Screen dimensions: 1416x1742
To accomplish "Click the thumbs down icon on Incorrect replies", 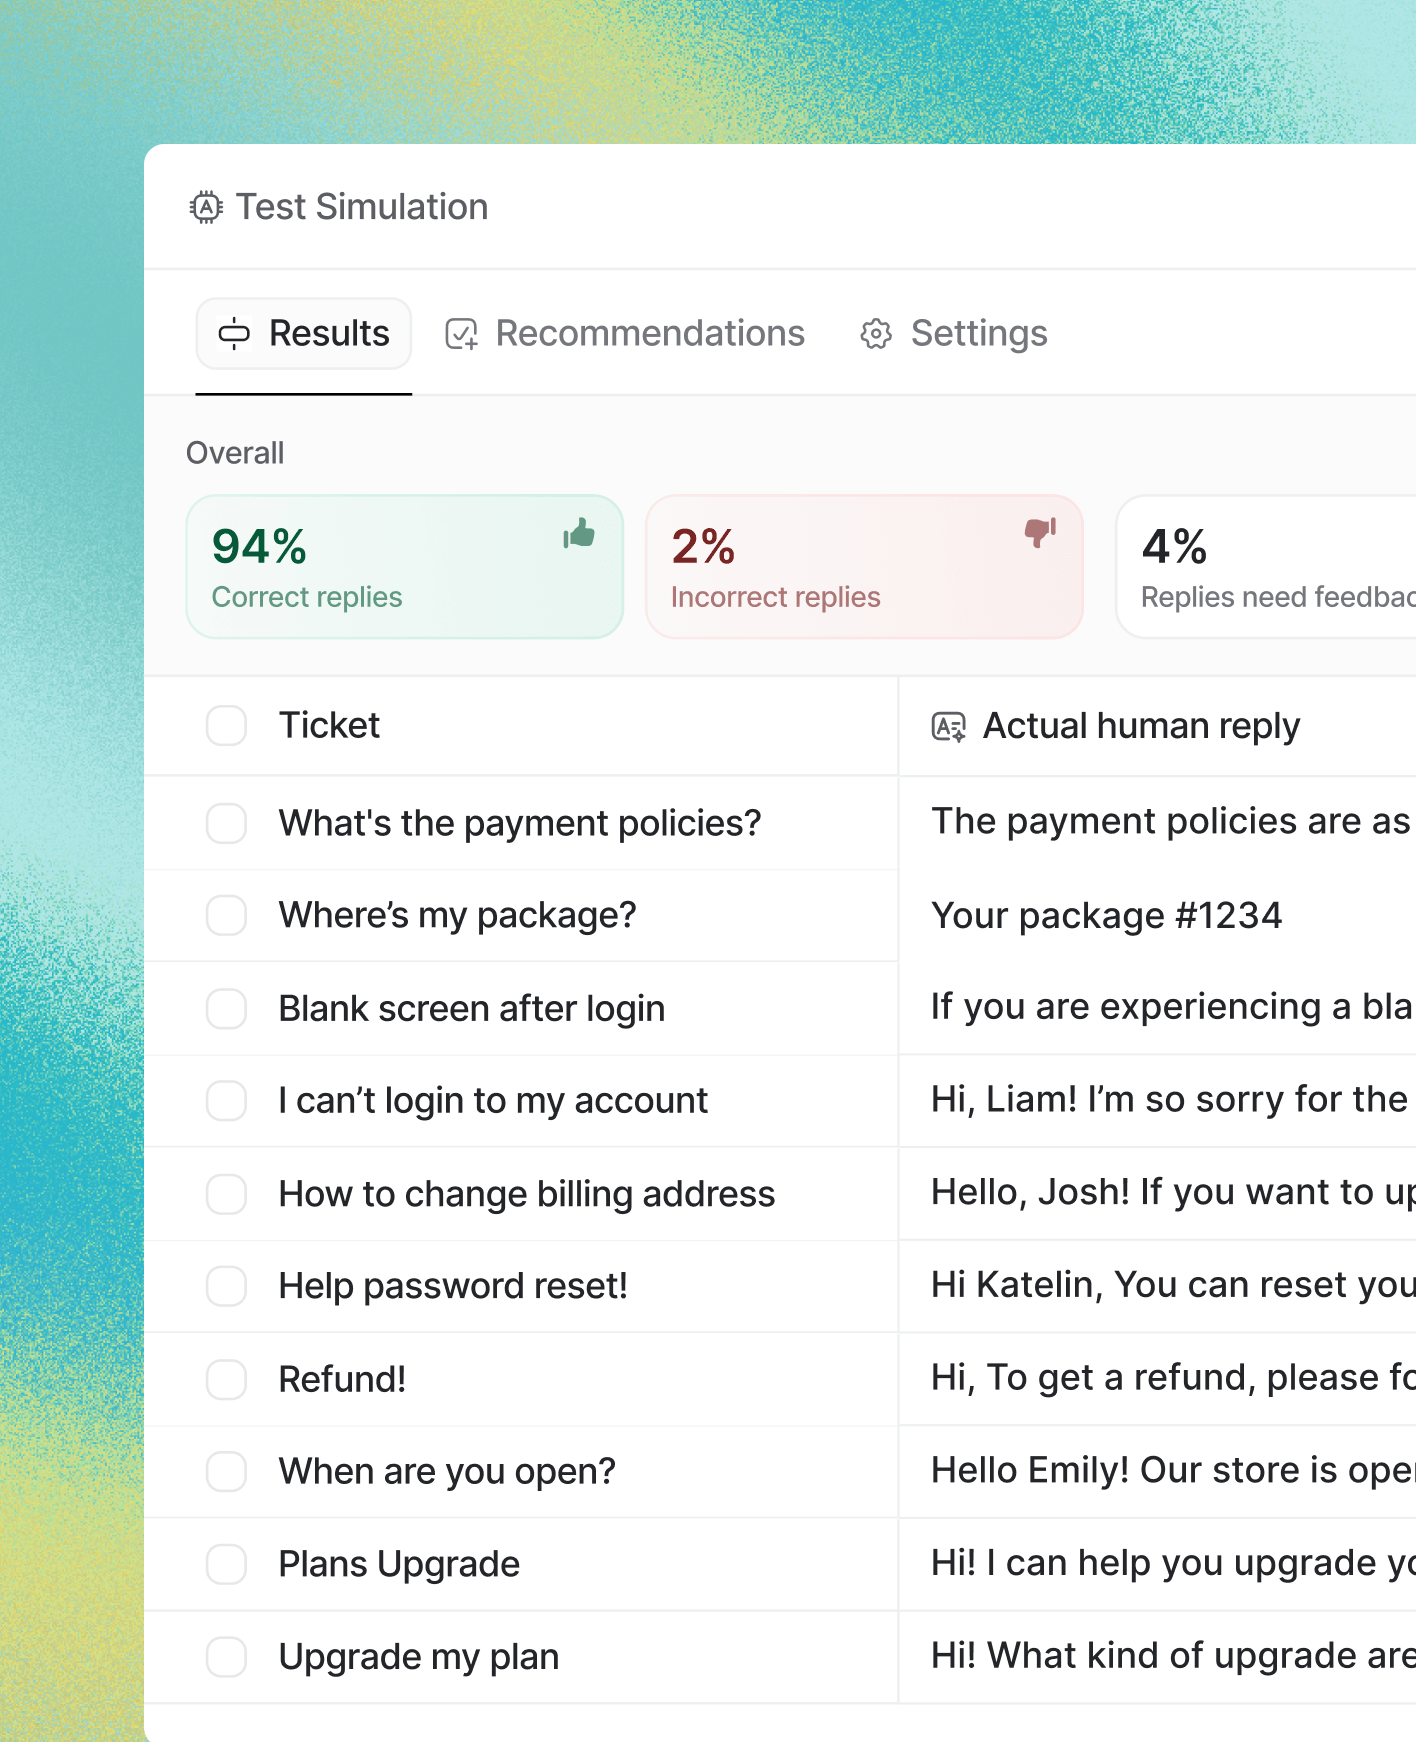I will point(1040,532).
